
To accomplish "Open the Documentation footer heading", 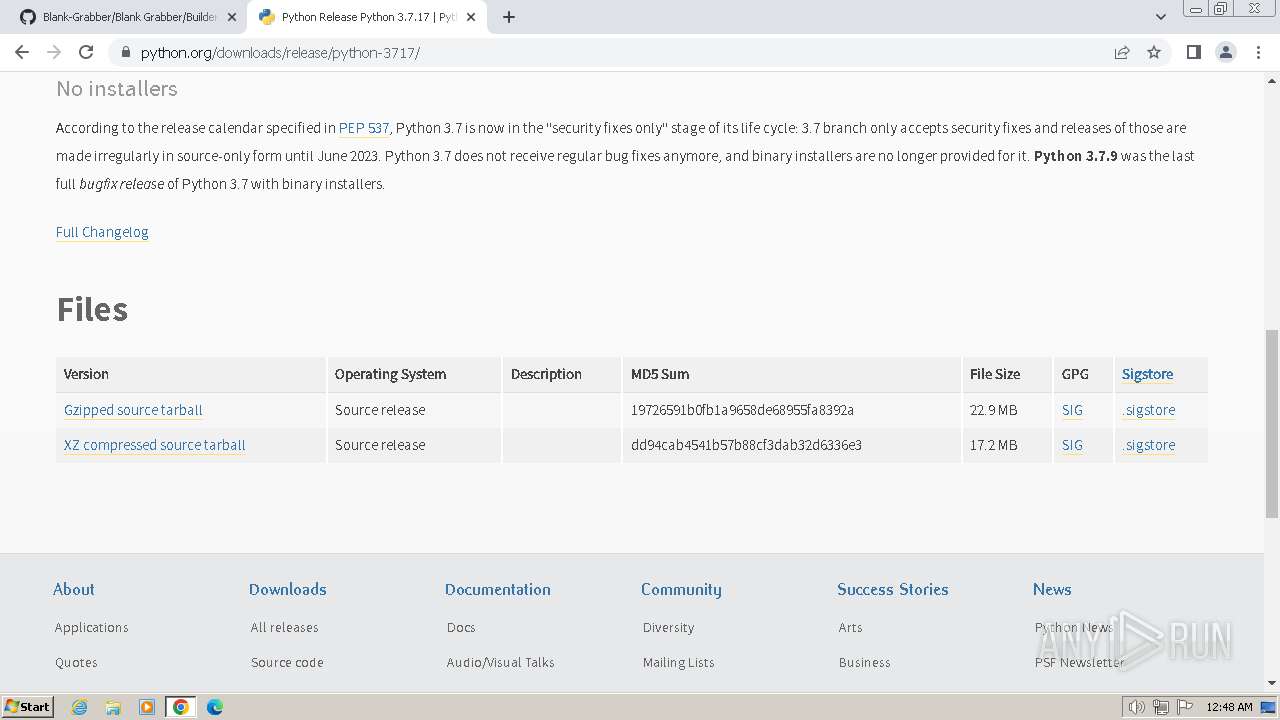I will (x=498, y=589).
